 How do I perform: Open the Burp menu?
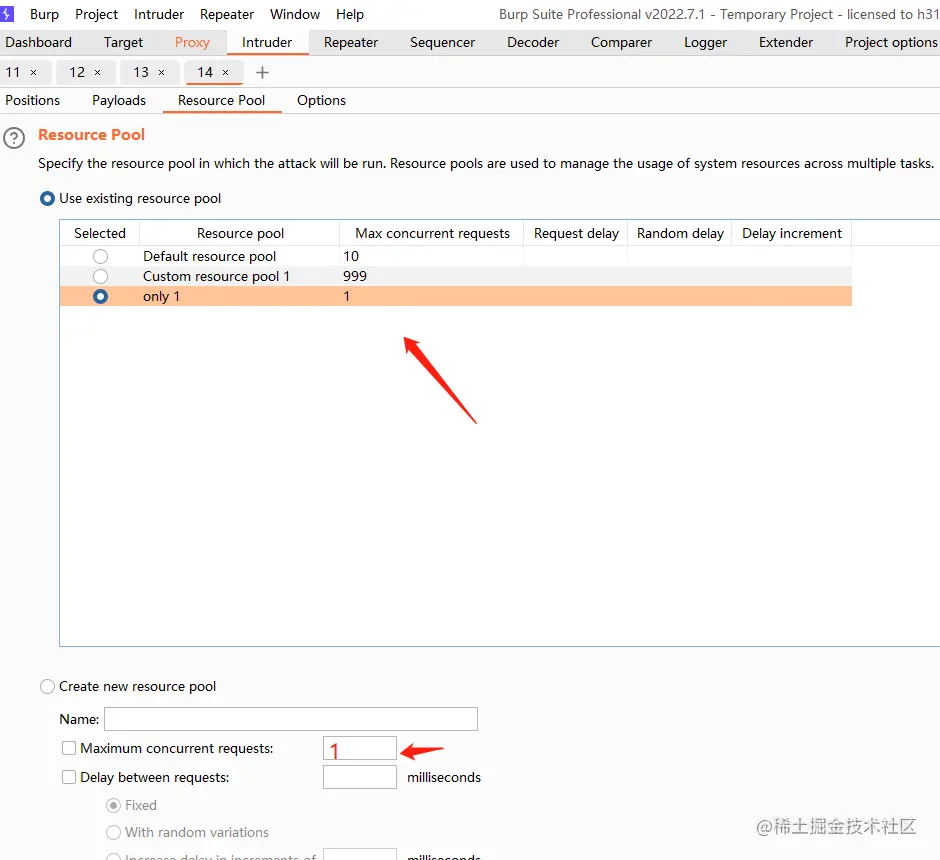point(44,14)
